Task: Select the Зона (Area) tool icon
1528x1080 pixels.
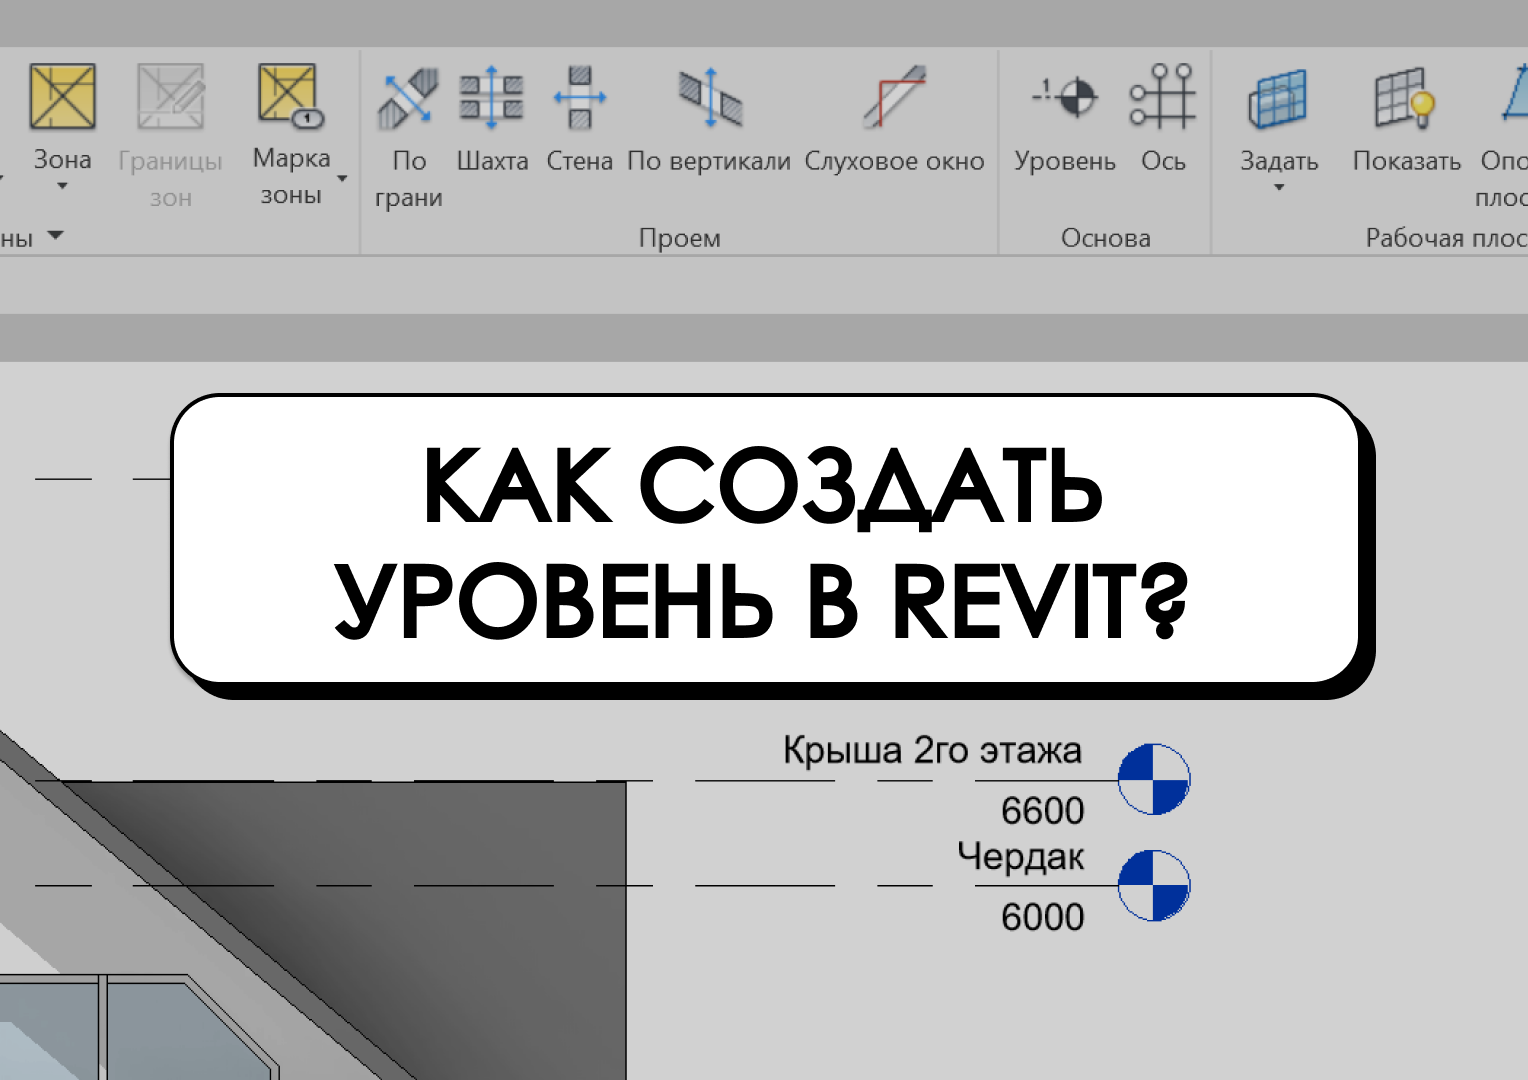Action: click(x=63, y=97)
